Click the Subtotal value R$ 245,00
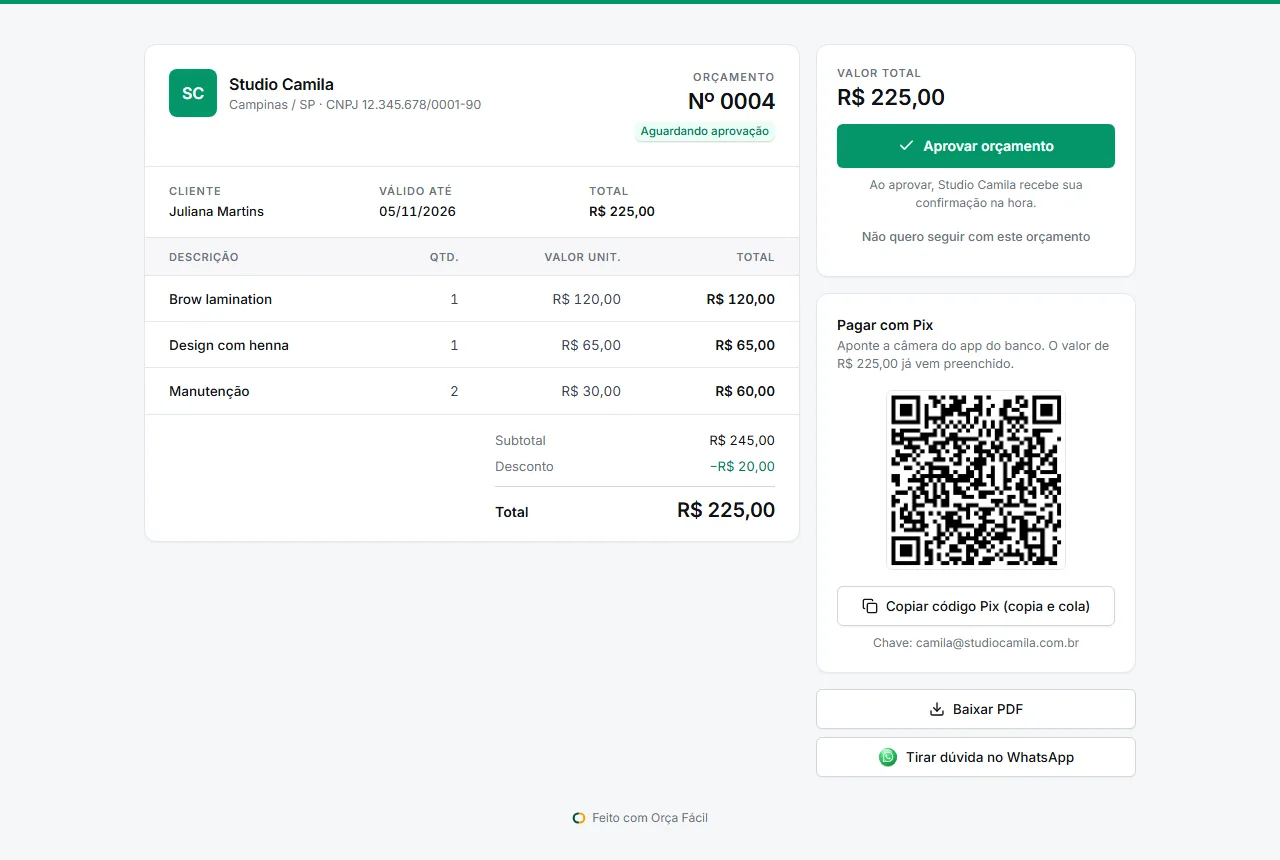The width and height of the screenshot is (1280, 860). (742, 440)
